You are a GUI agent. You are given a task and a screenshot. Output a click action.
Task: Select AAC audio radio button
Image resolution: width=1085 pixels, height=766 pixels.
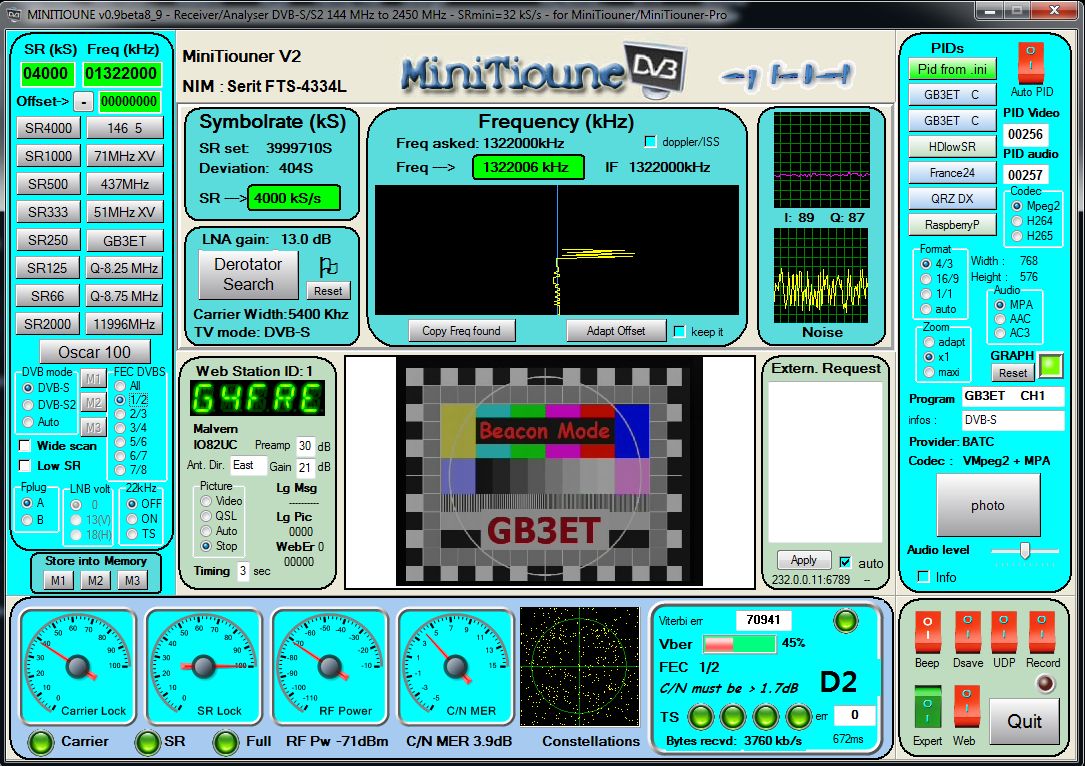click(1000, 319)
